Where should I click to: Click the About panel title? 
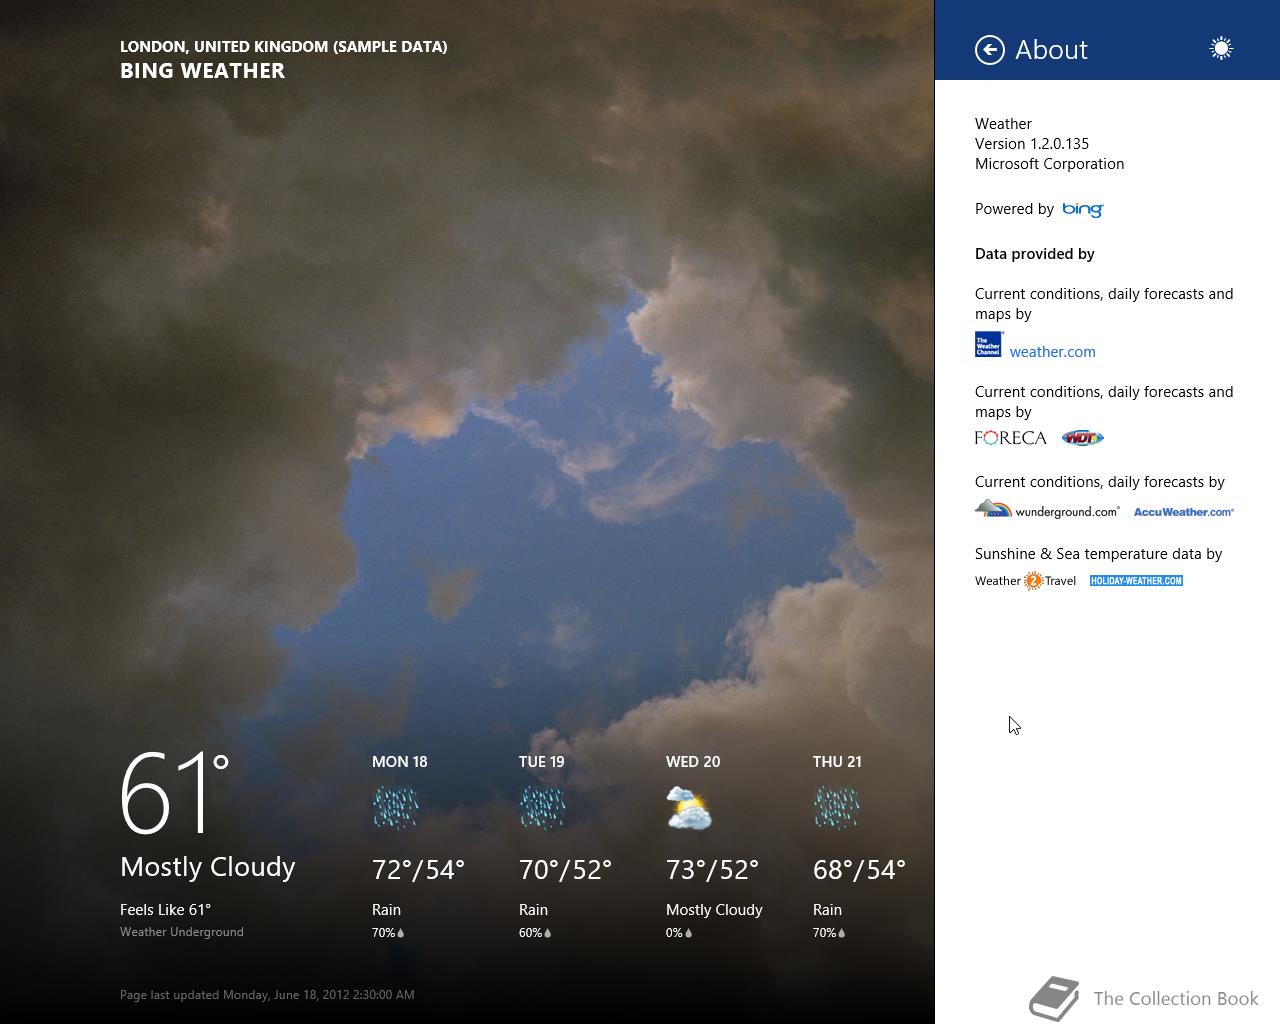(1051, 50)
